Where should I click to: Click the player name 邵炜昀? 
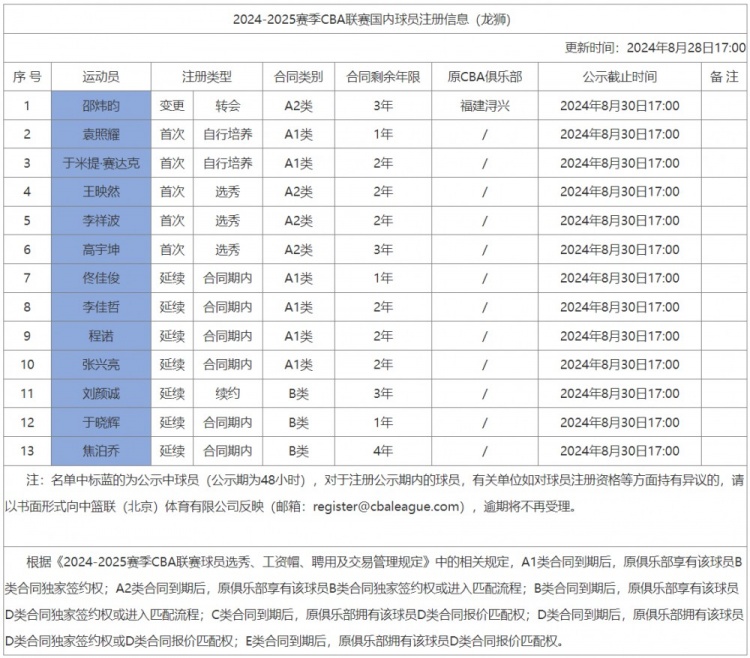101,105
